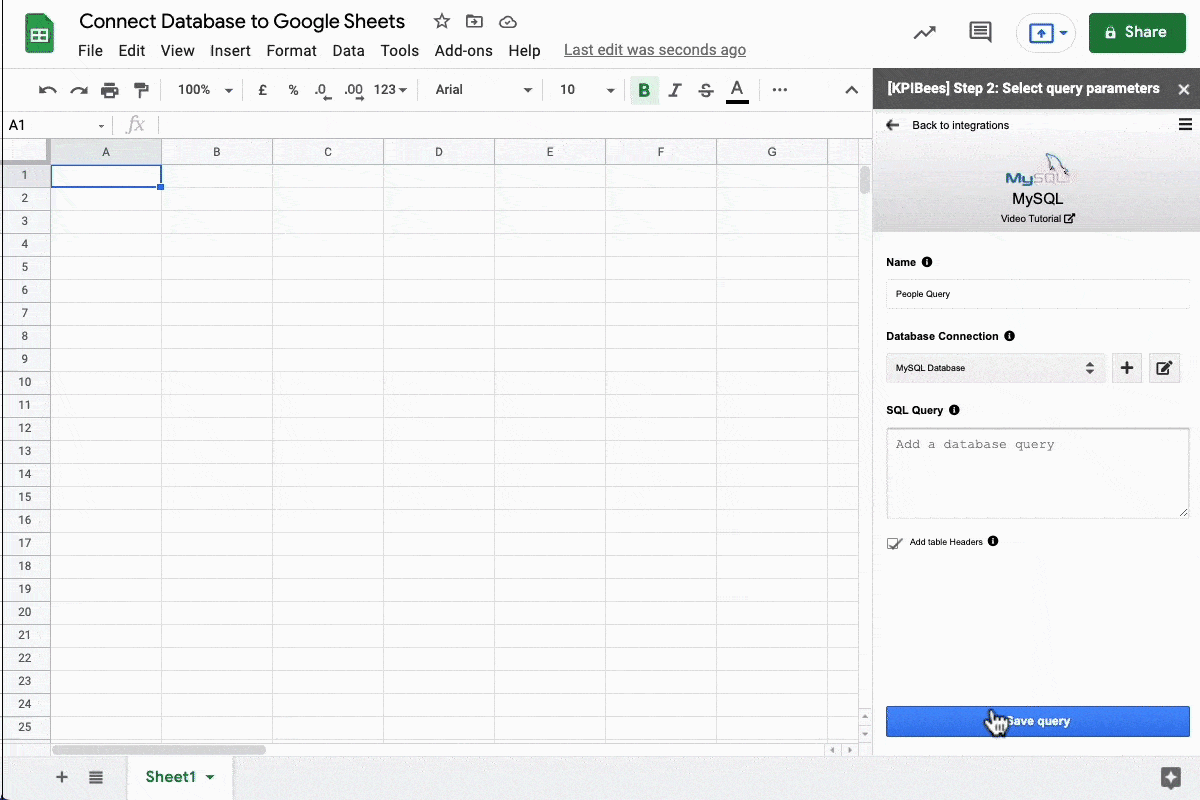The width and height of the screenshot is (1200, 800).
Task: Edit the current database connection
Action: [1164, 368]
